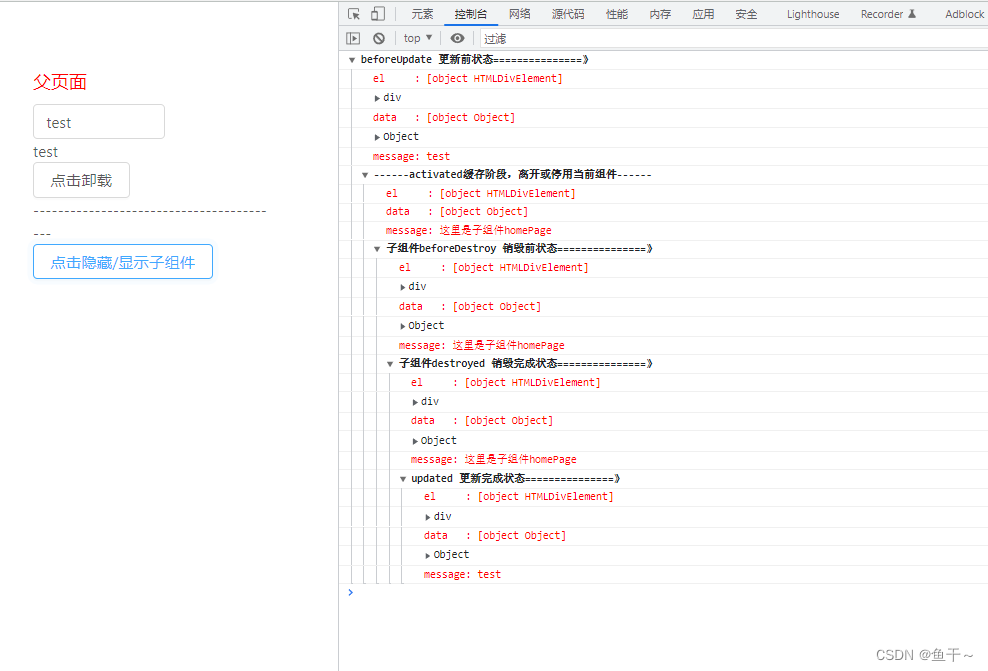Select the 控制台 tab
This screenshot has height=671, width=988.
(x=471, y=14)
